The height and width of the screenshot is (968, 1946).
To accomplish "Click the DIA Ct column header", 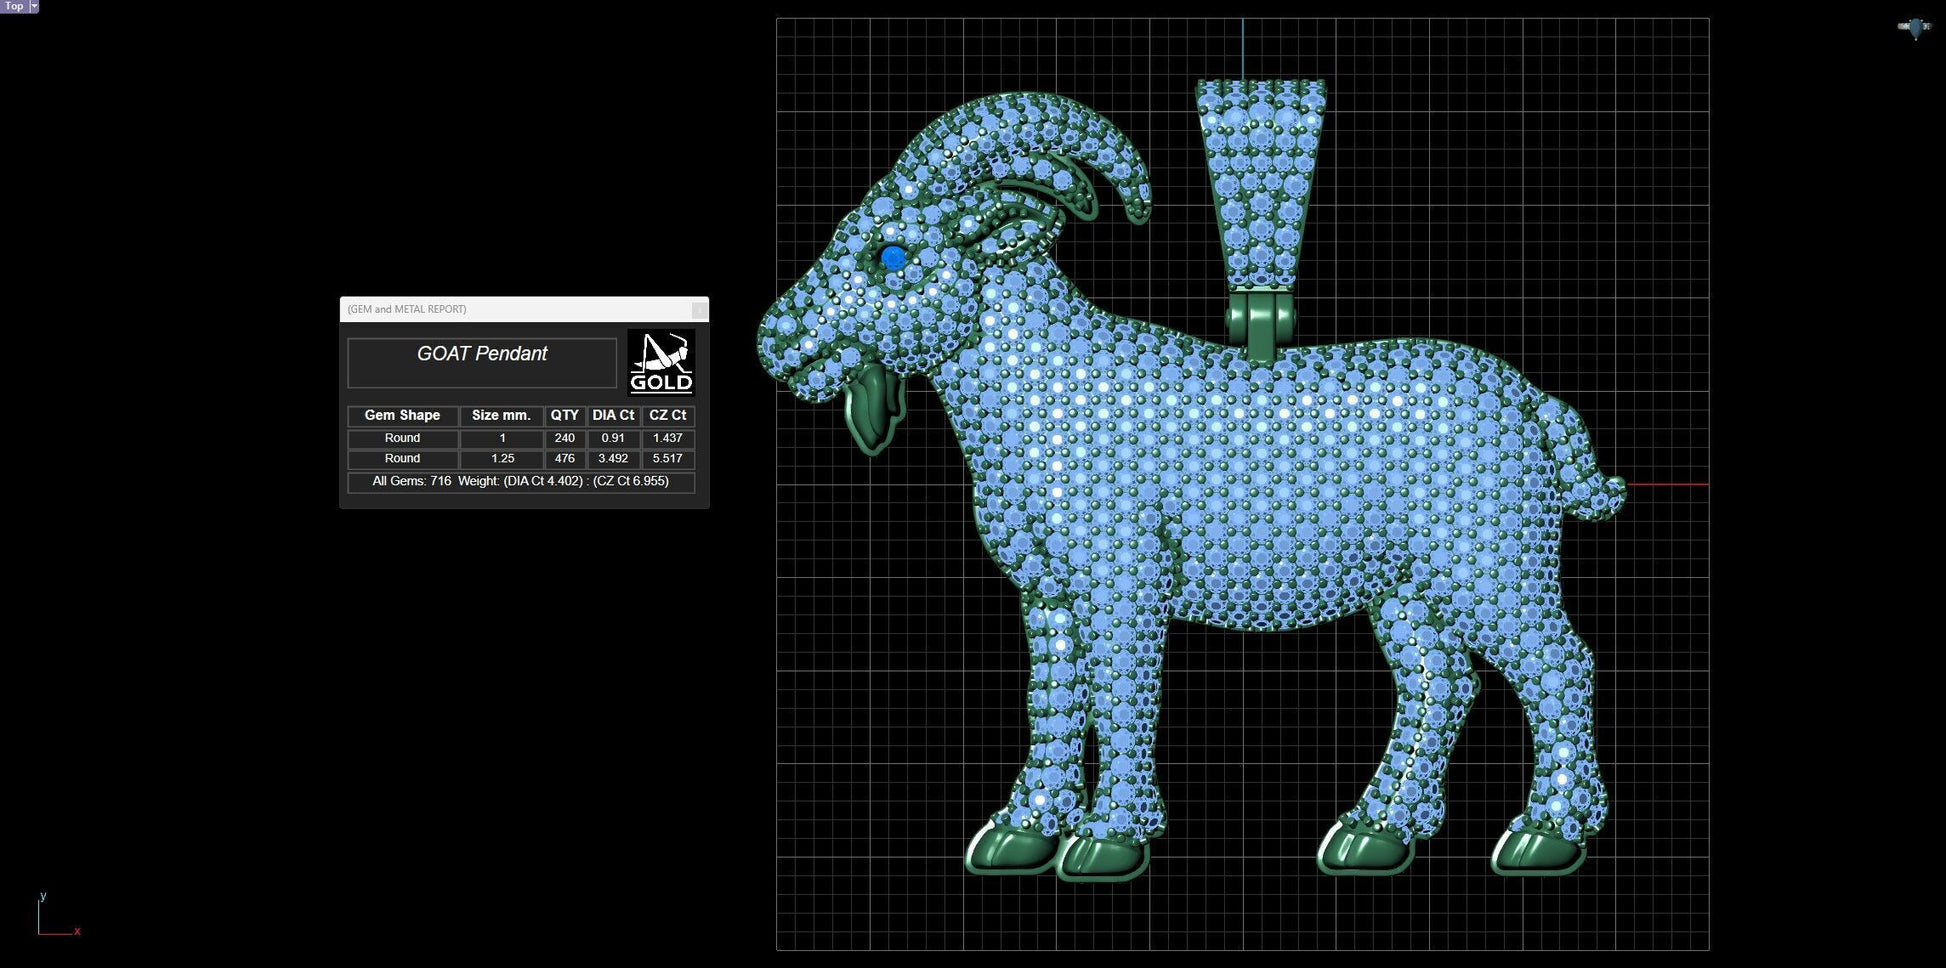I will pos(613,415).
